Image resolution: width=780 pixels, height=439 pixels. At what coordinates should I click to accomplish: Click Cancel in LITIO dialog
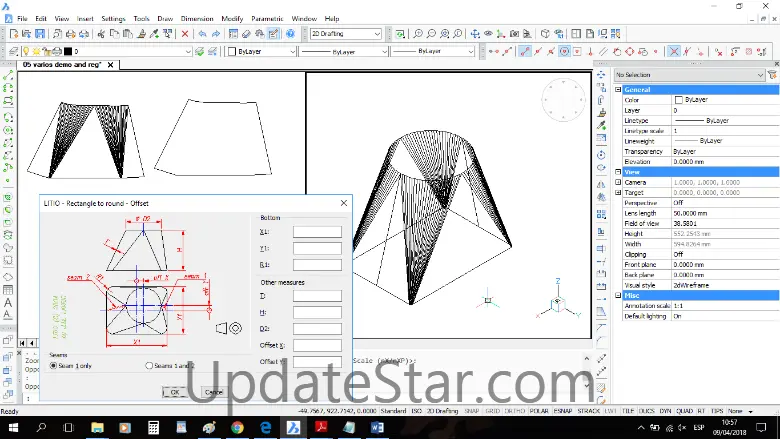213,392
